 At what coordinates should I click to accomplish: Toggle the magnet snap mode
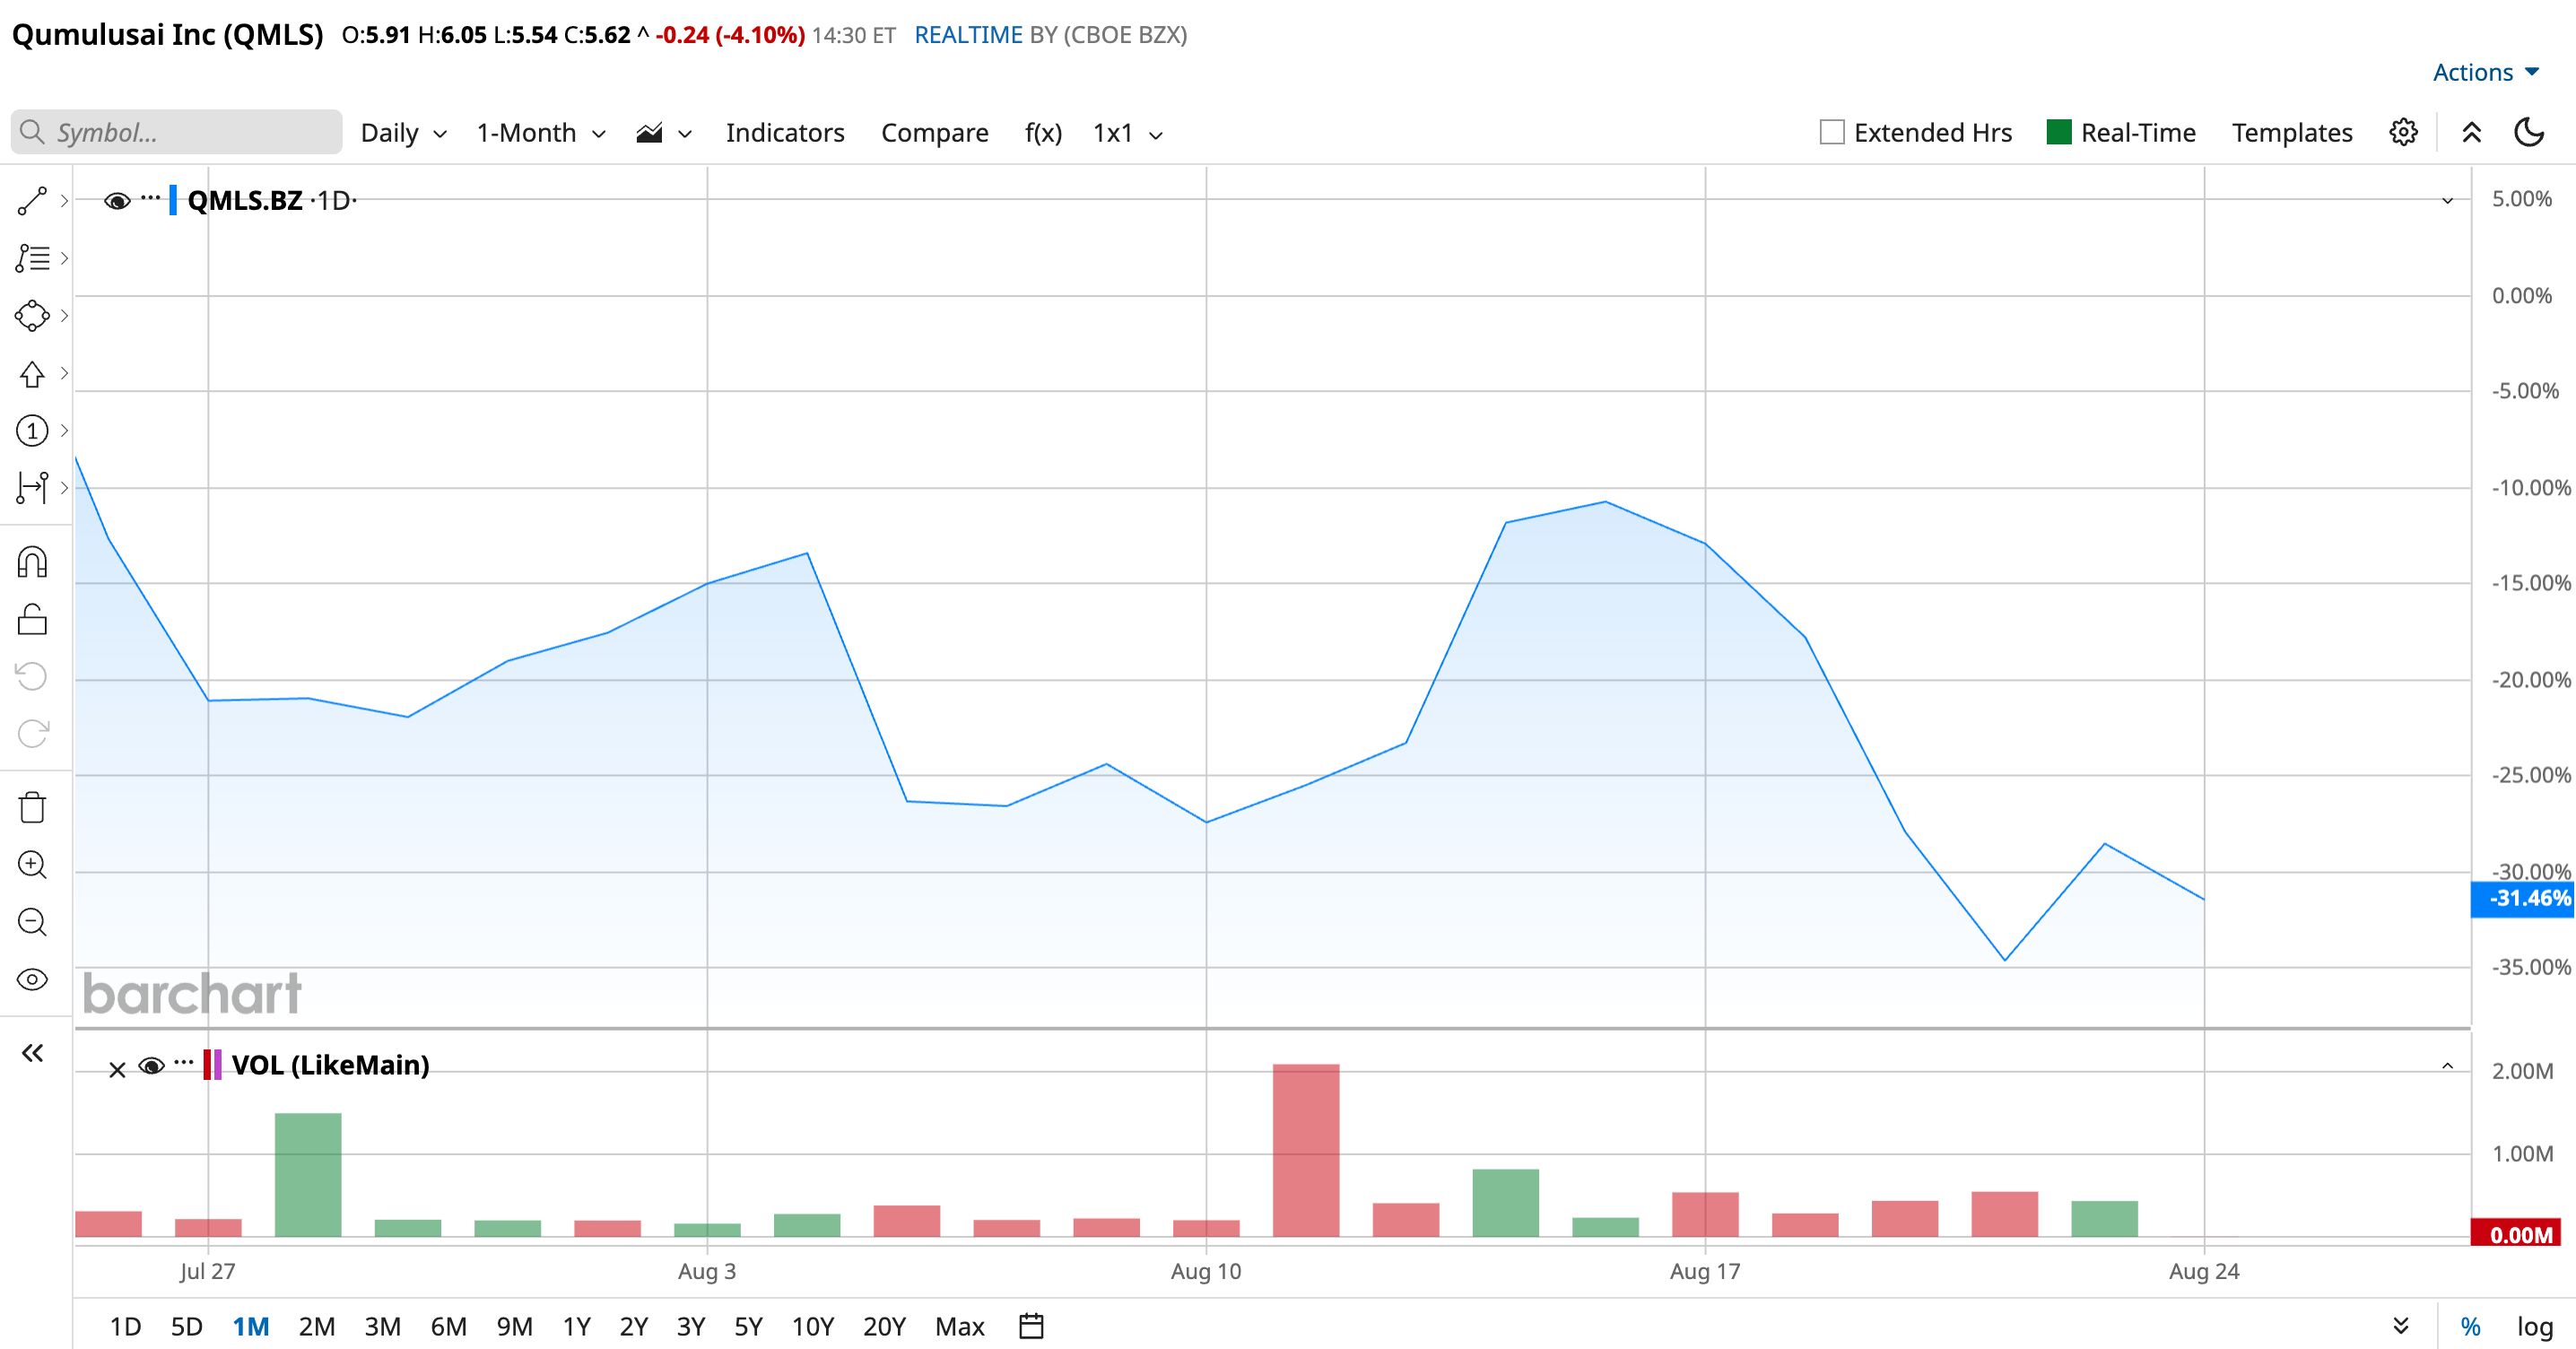(32, 562)
